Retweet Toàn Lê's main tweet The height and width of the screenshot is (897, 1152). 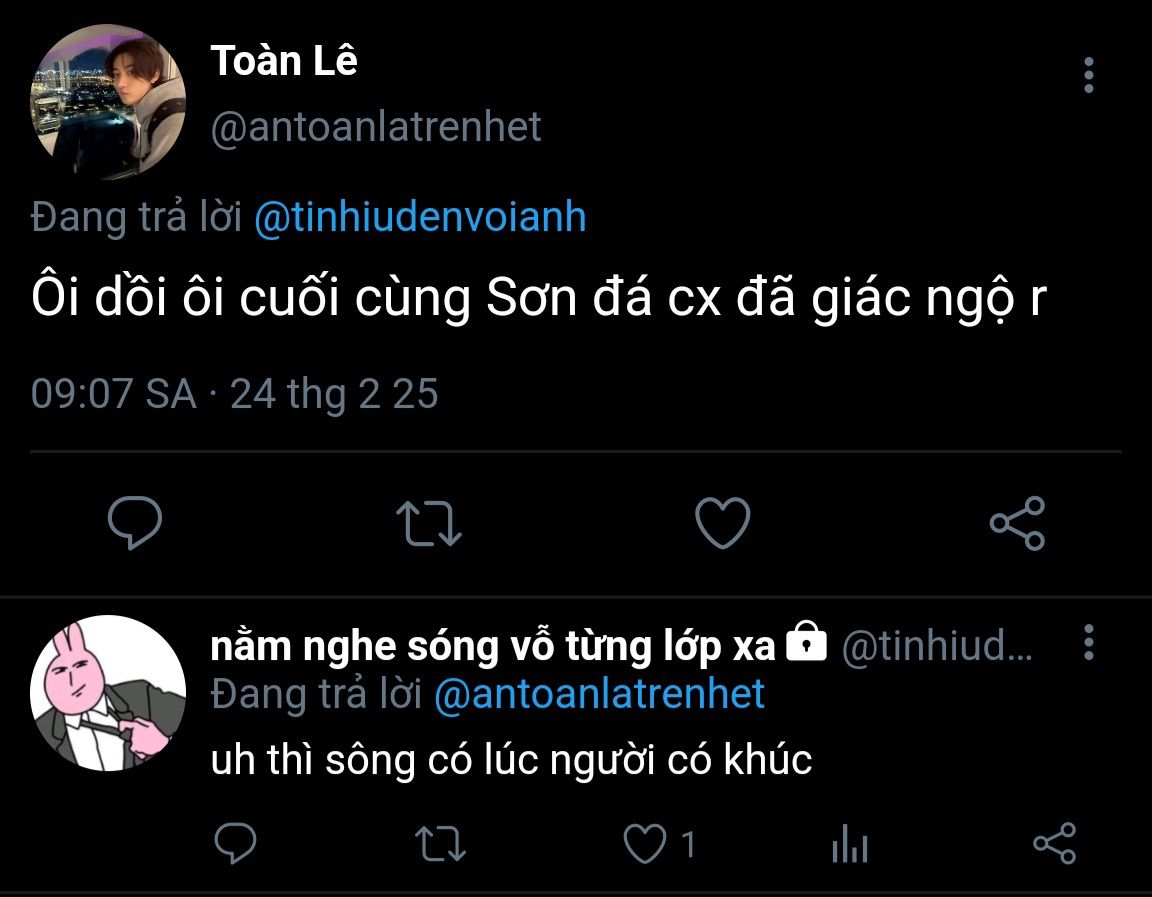tap(429, 524)
